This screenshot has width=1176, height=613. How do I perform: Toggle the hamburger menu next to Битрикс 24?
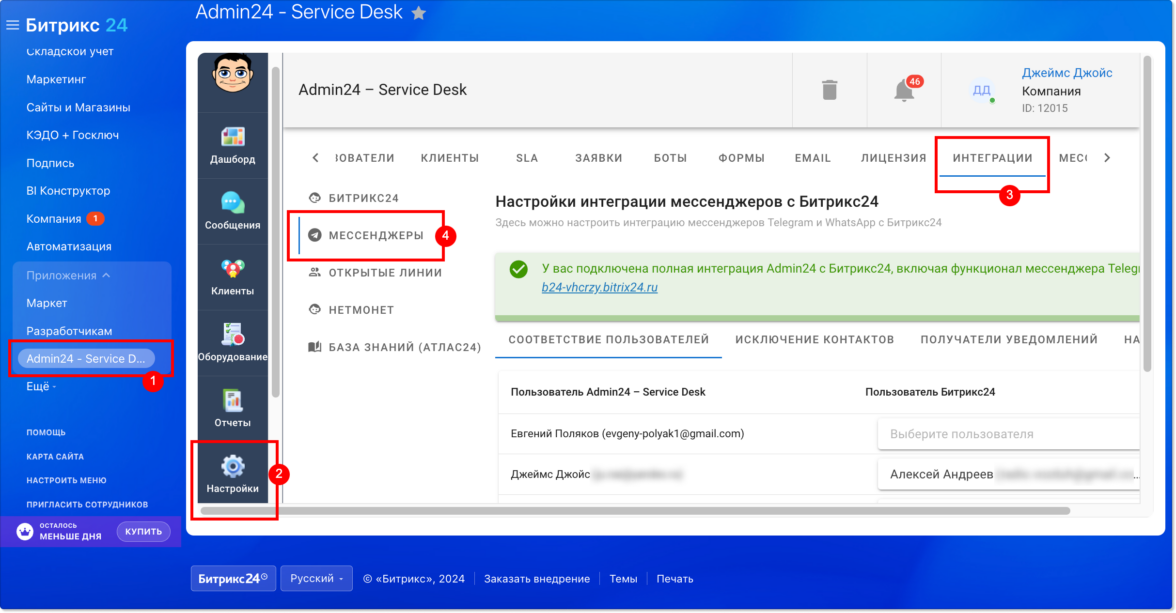pos(12,26)
